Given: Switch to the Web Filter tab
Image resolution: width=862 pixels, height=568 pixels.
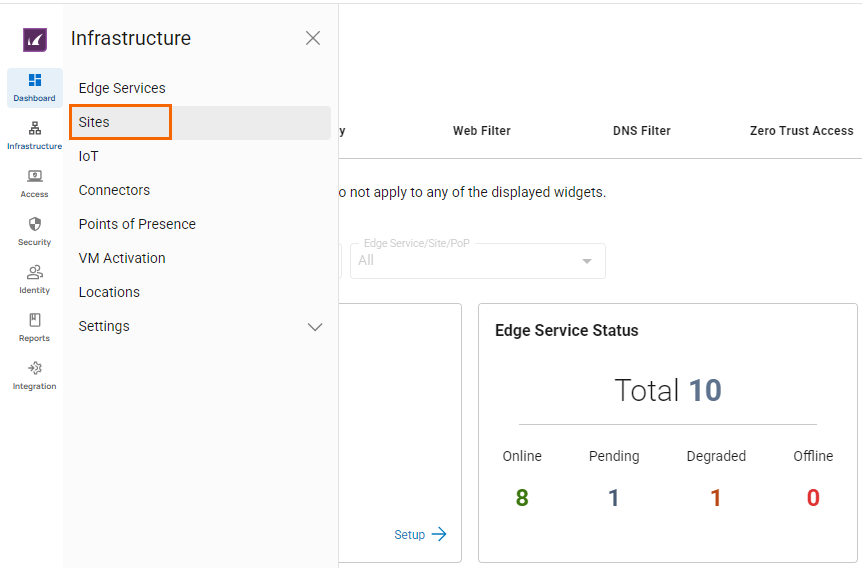Looking at the screenshot, I should tap(481, 131).
